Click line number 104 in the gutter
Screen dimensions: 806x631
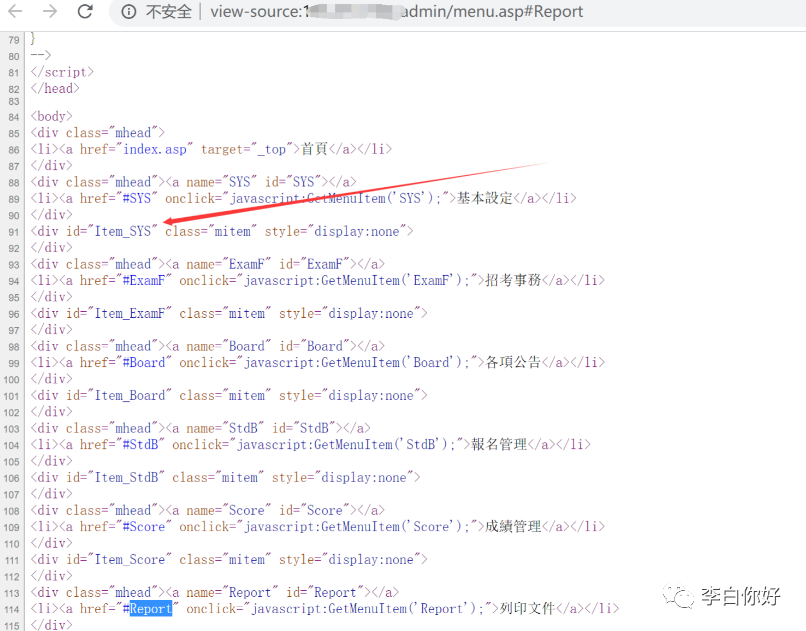point(12,446)
